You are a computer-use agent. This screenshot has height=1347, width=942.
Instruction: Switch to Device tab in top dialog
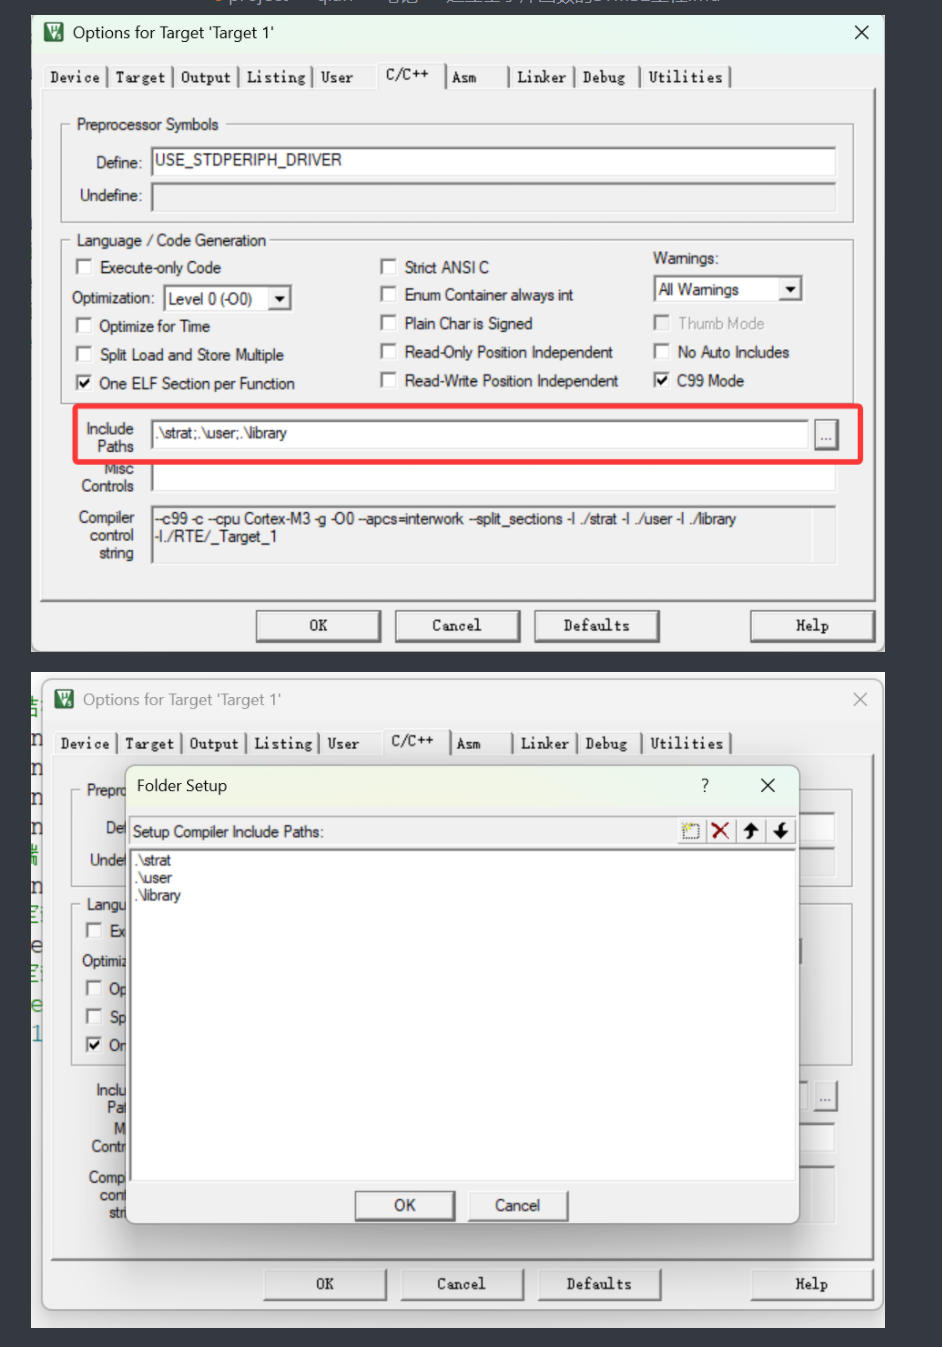[x=75, y=77]
